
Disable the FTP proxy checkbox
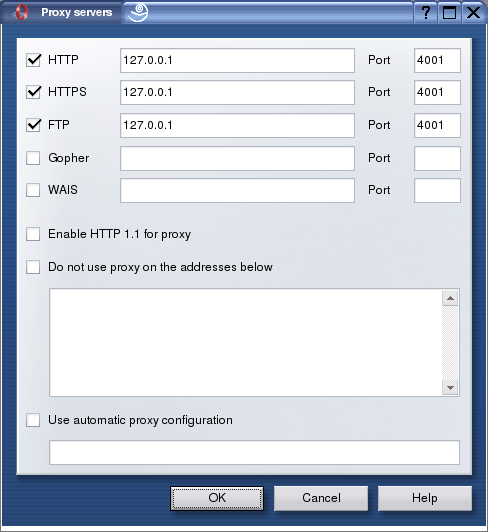coord(33,125)
